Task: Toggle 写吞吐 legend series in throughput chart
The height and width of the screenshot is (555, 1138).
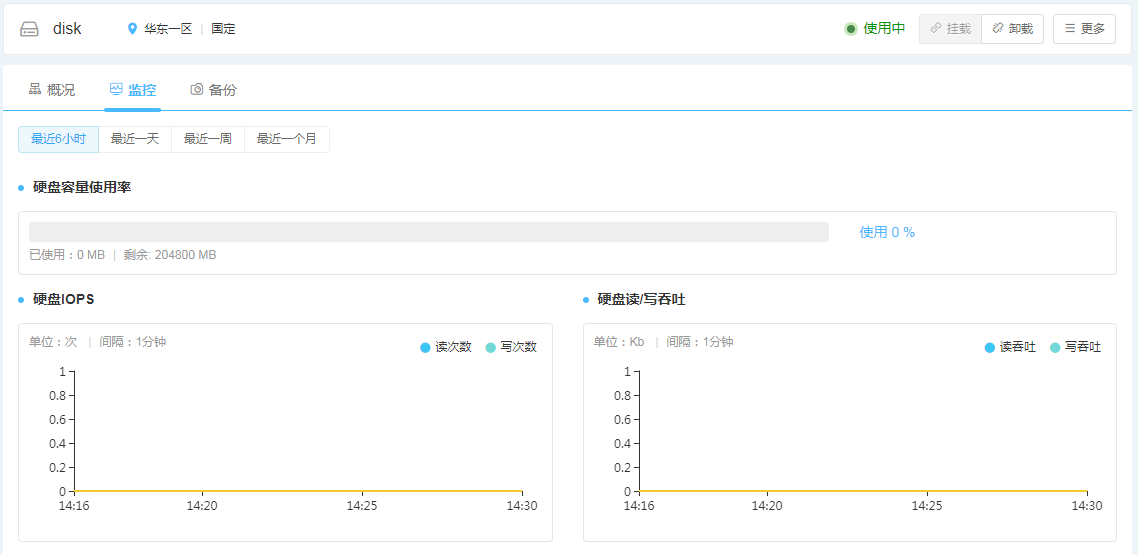Action: 1076,348
